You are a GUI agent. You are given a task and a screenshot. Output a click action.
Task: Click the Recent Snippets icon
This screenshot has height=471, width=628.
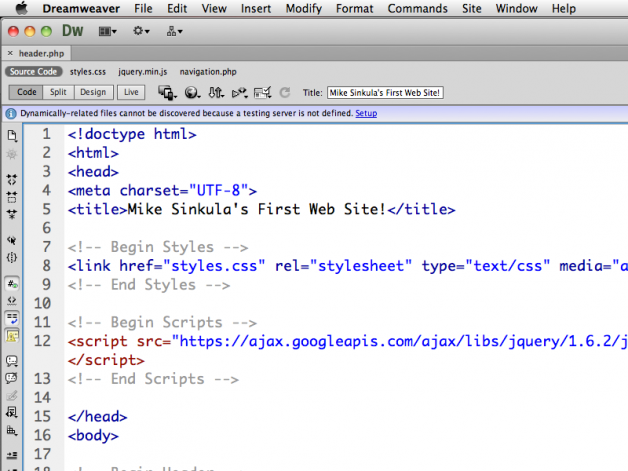(12, 412)
